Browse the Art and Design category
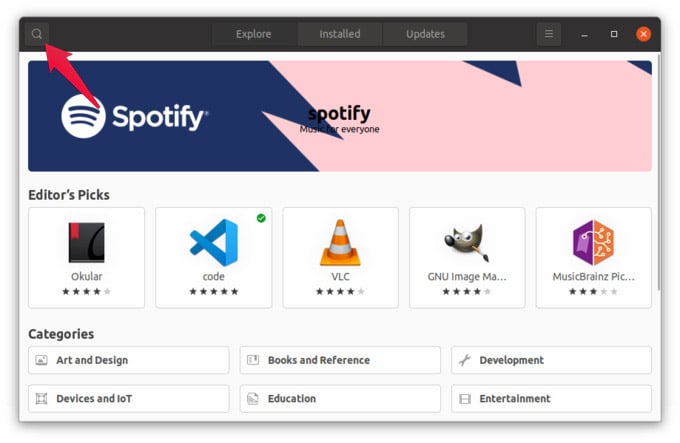 click(x=129, y=360)
